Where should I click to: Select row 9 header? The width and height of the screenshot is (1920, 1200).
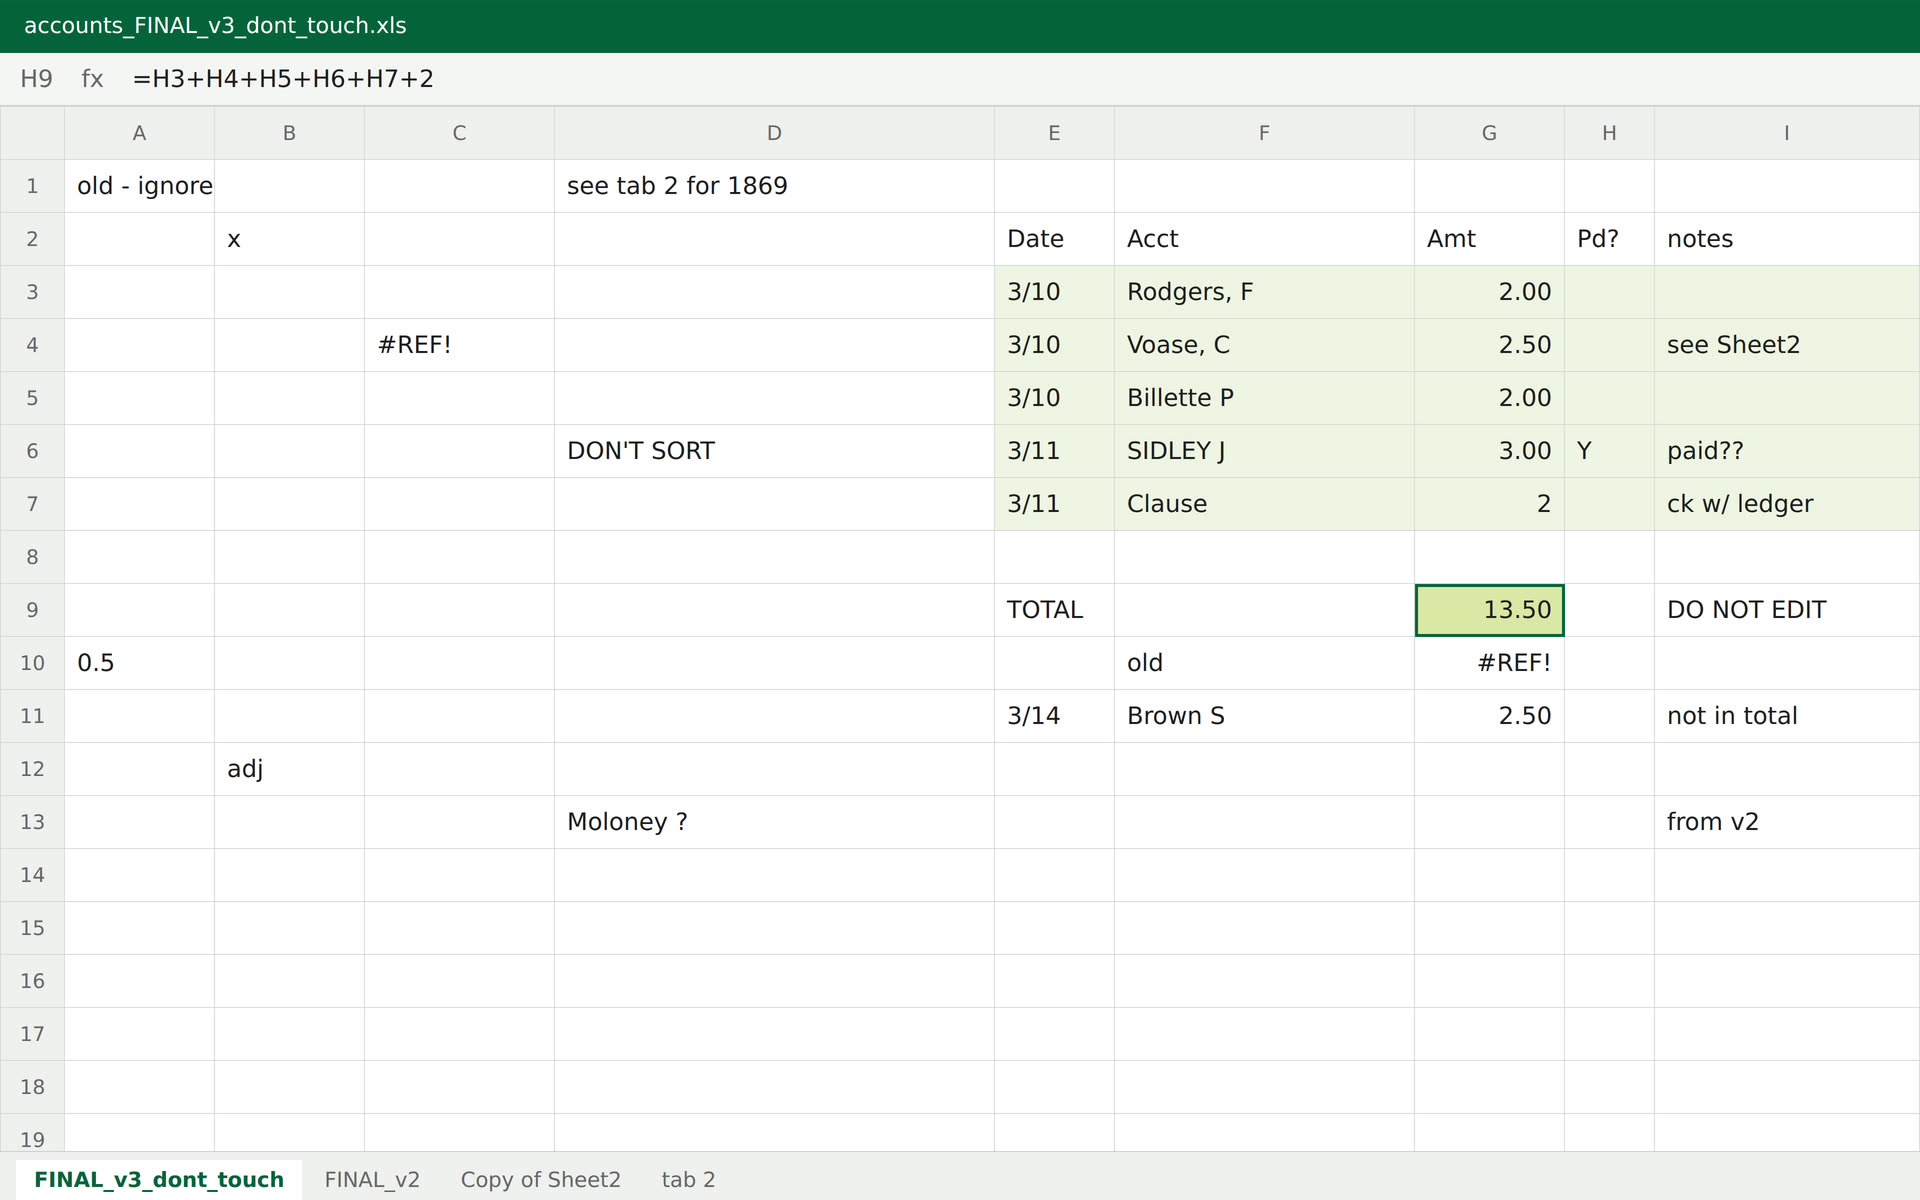pyautogui.click(x=32, y=610)
